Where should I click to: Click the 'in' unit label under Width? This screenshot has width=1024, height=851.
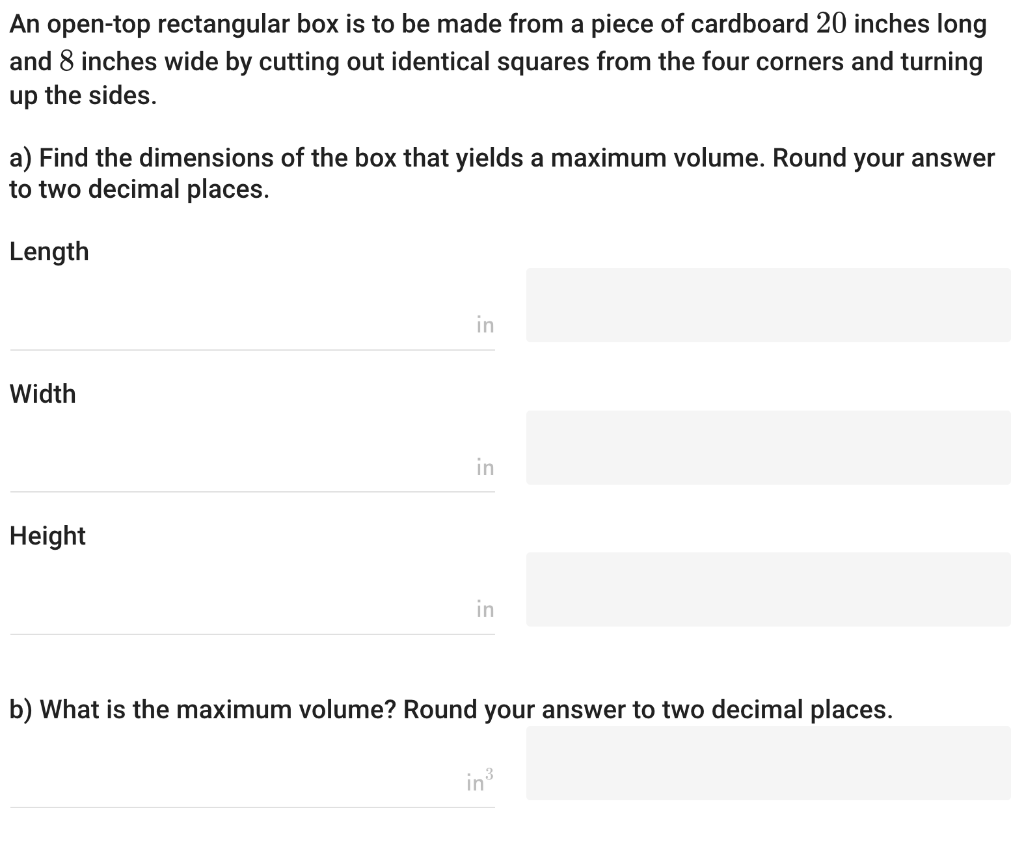pyautogui.click(x=484, y=466)
